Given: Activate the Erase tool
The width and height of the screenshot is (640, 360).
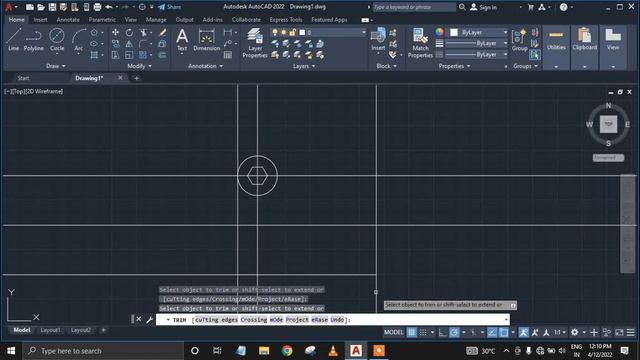Looking at the screenshot, I should tap(162, 32).
